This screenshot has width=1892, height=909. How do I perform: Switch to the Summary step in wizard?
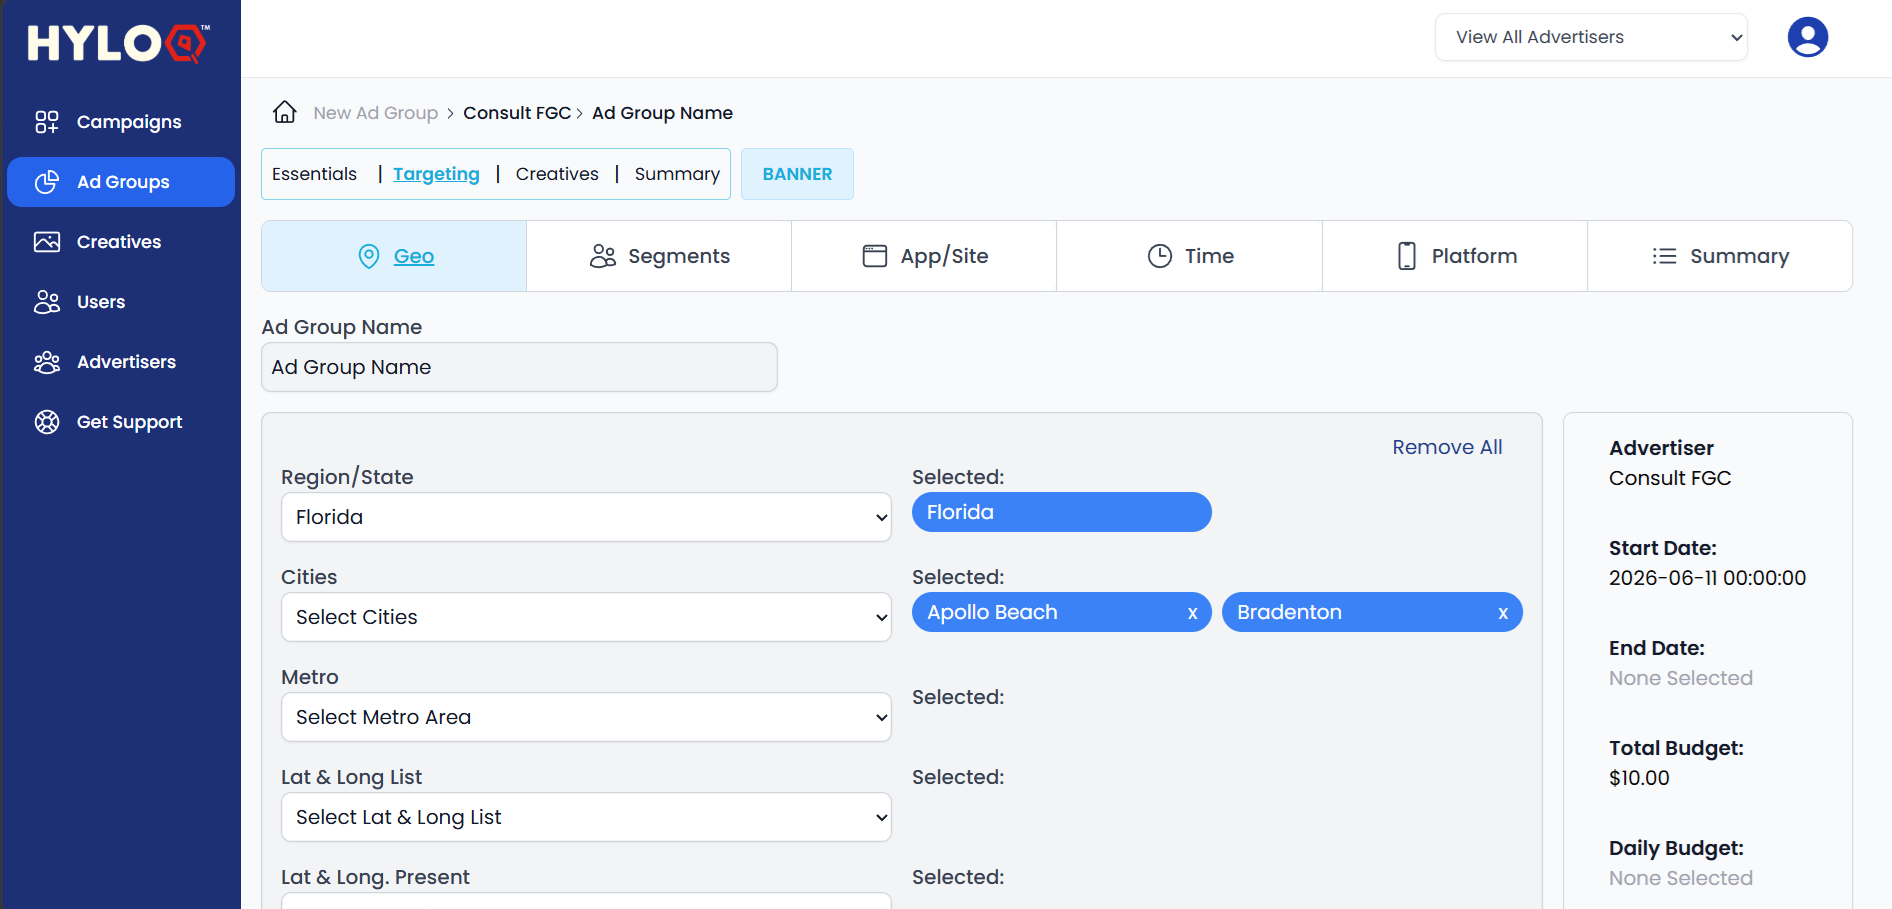677,174
